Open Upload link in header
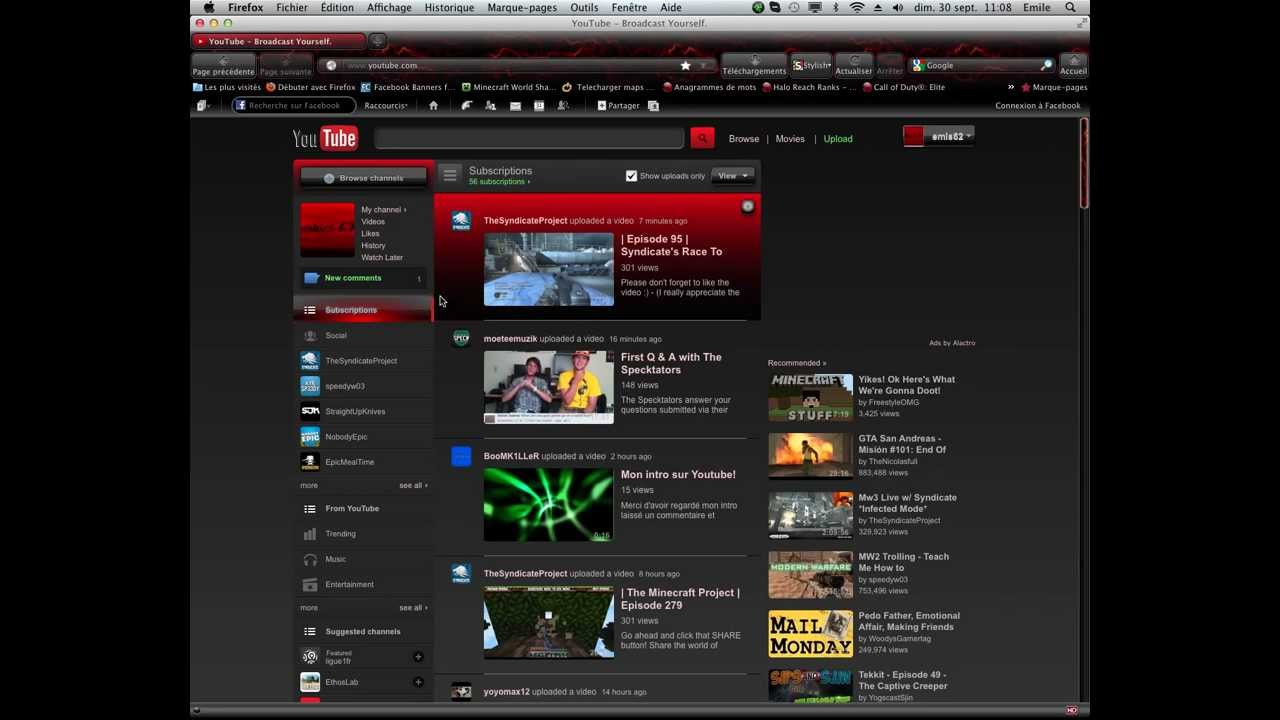This screenshot has height=720, width=1280. tap(838, 139)
